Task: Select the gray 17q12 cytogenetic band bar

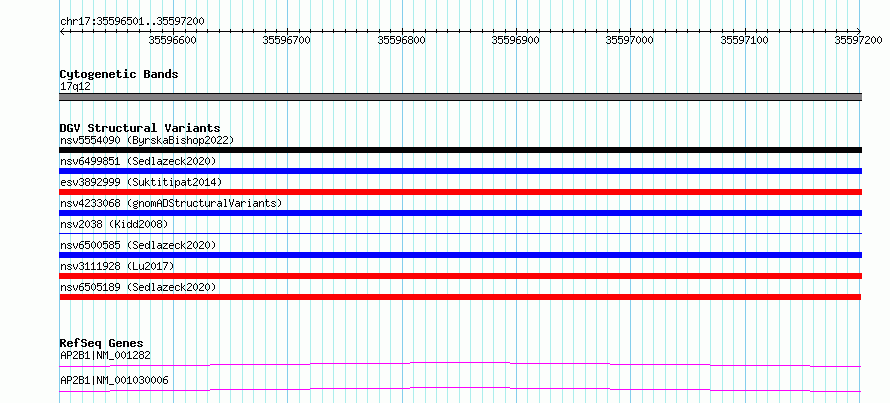Action: [460, 97]
